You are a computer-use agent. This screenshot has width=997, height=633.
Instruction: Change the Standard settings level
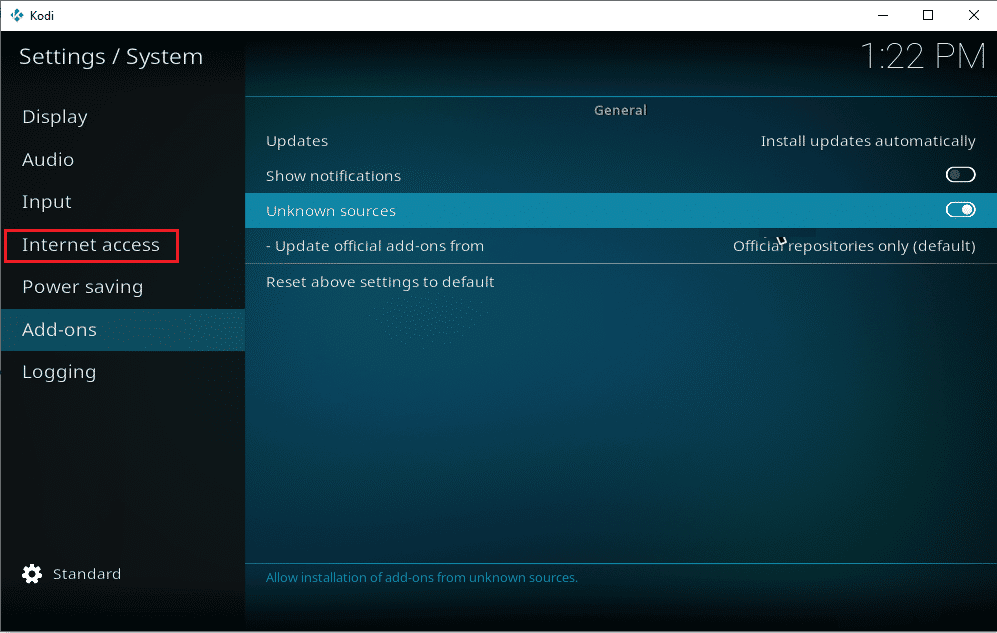coord(86,574)
